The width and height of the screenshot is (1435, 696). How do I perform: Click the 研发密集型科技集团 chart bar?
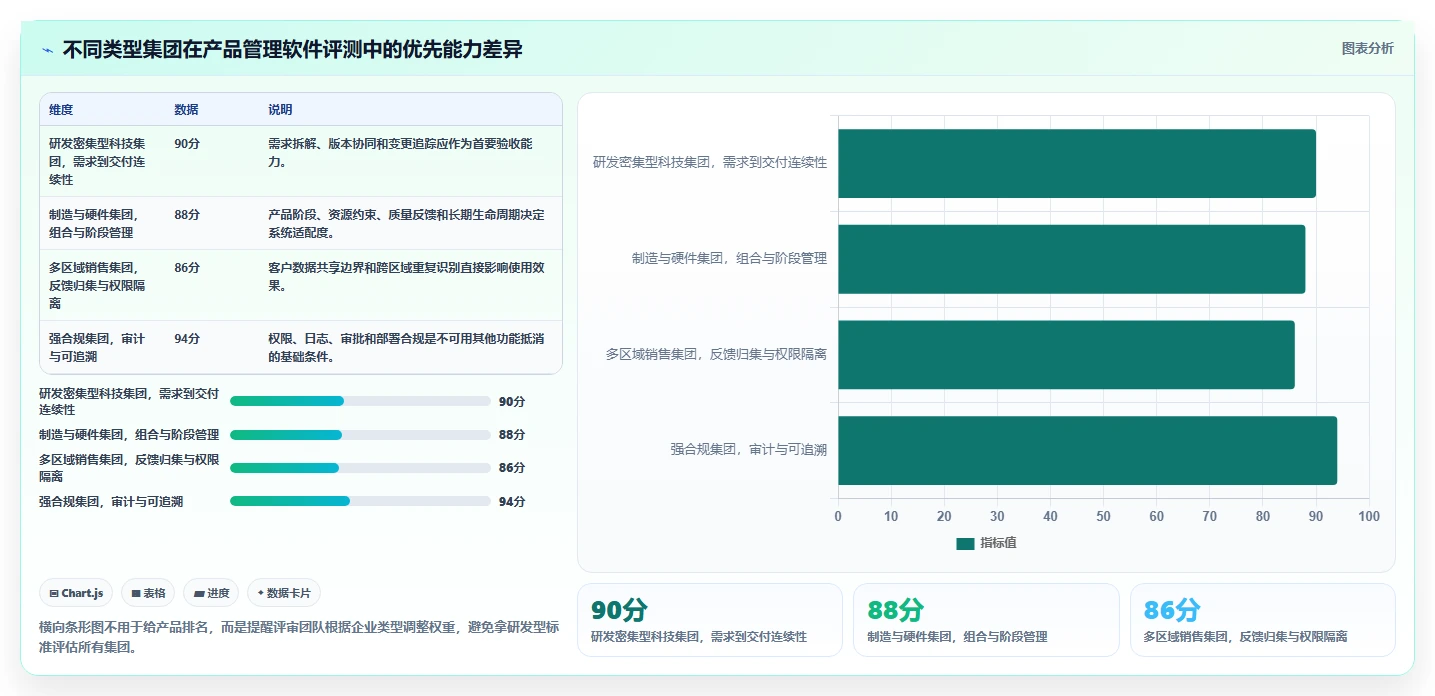(x=1077, y=163)
